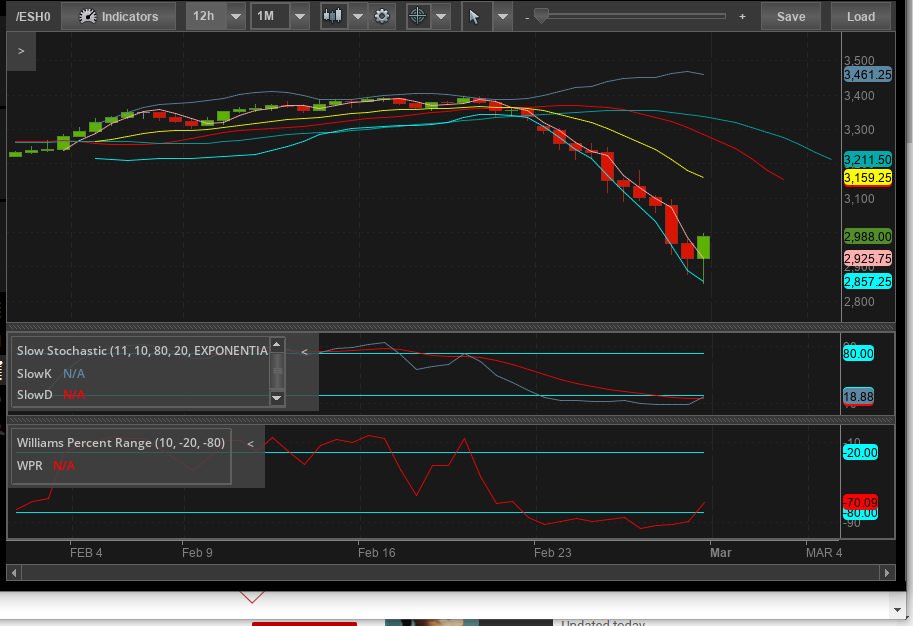Select the 12h timeframe button
913x626 pixels.
[204, 16]
